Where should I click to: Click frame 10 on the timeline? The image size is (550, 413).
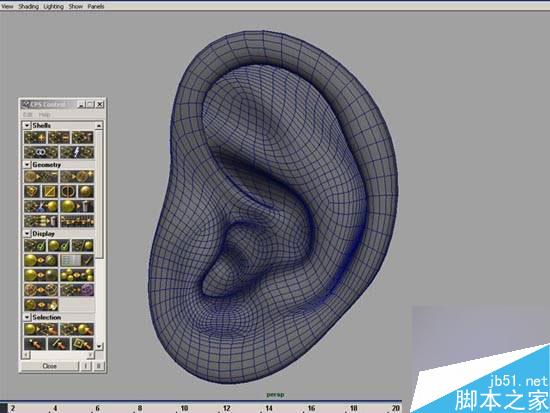coord(185,408)
